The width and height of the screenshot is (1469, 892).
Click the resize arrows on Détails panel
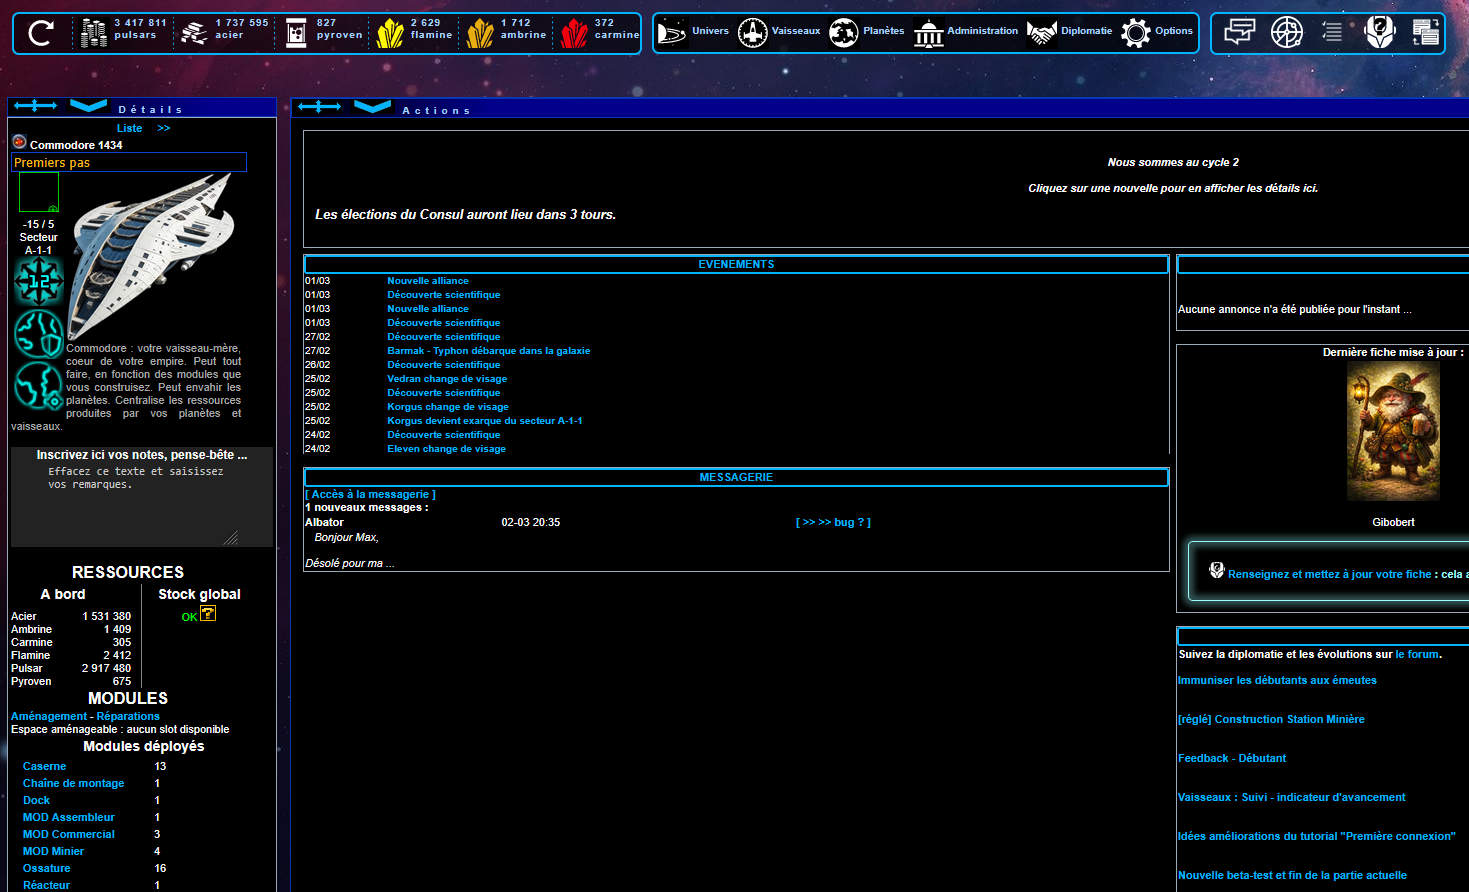[35, 105]
